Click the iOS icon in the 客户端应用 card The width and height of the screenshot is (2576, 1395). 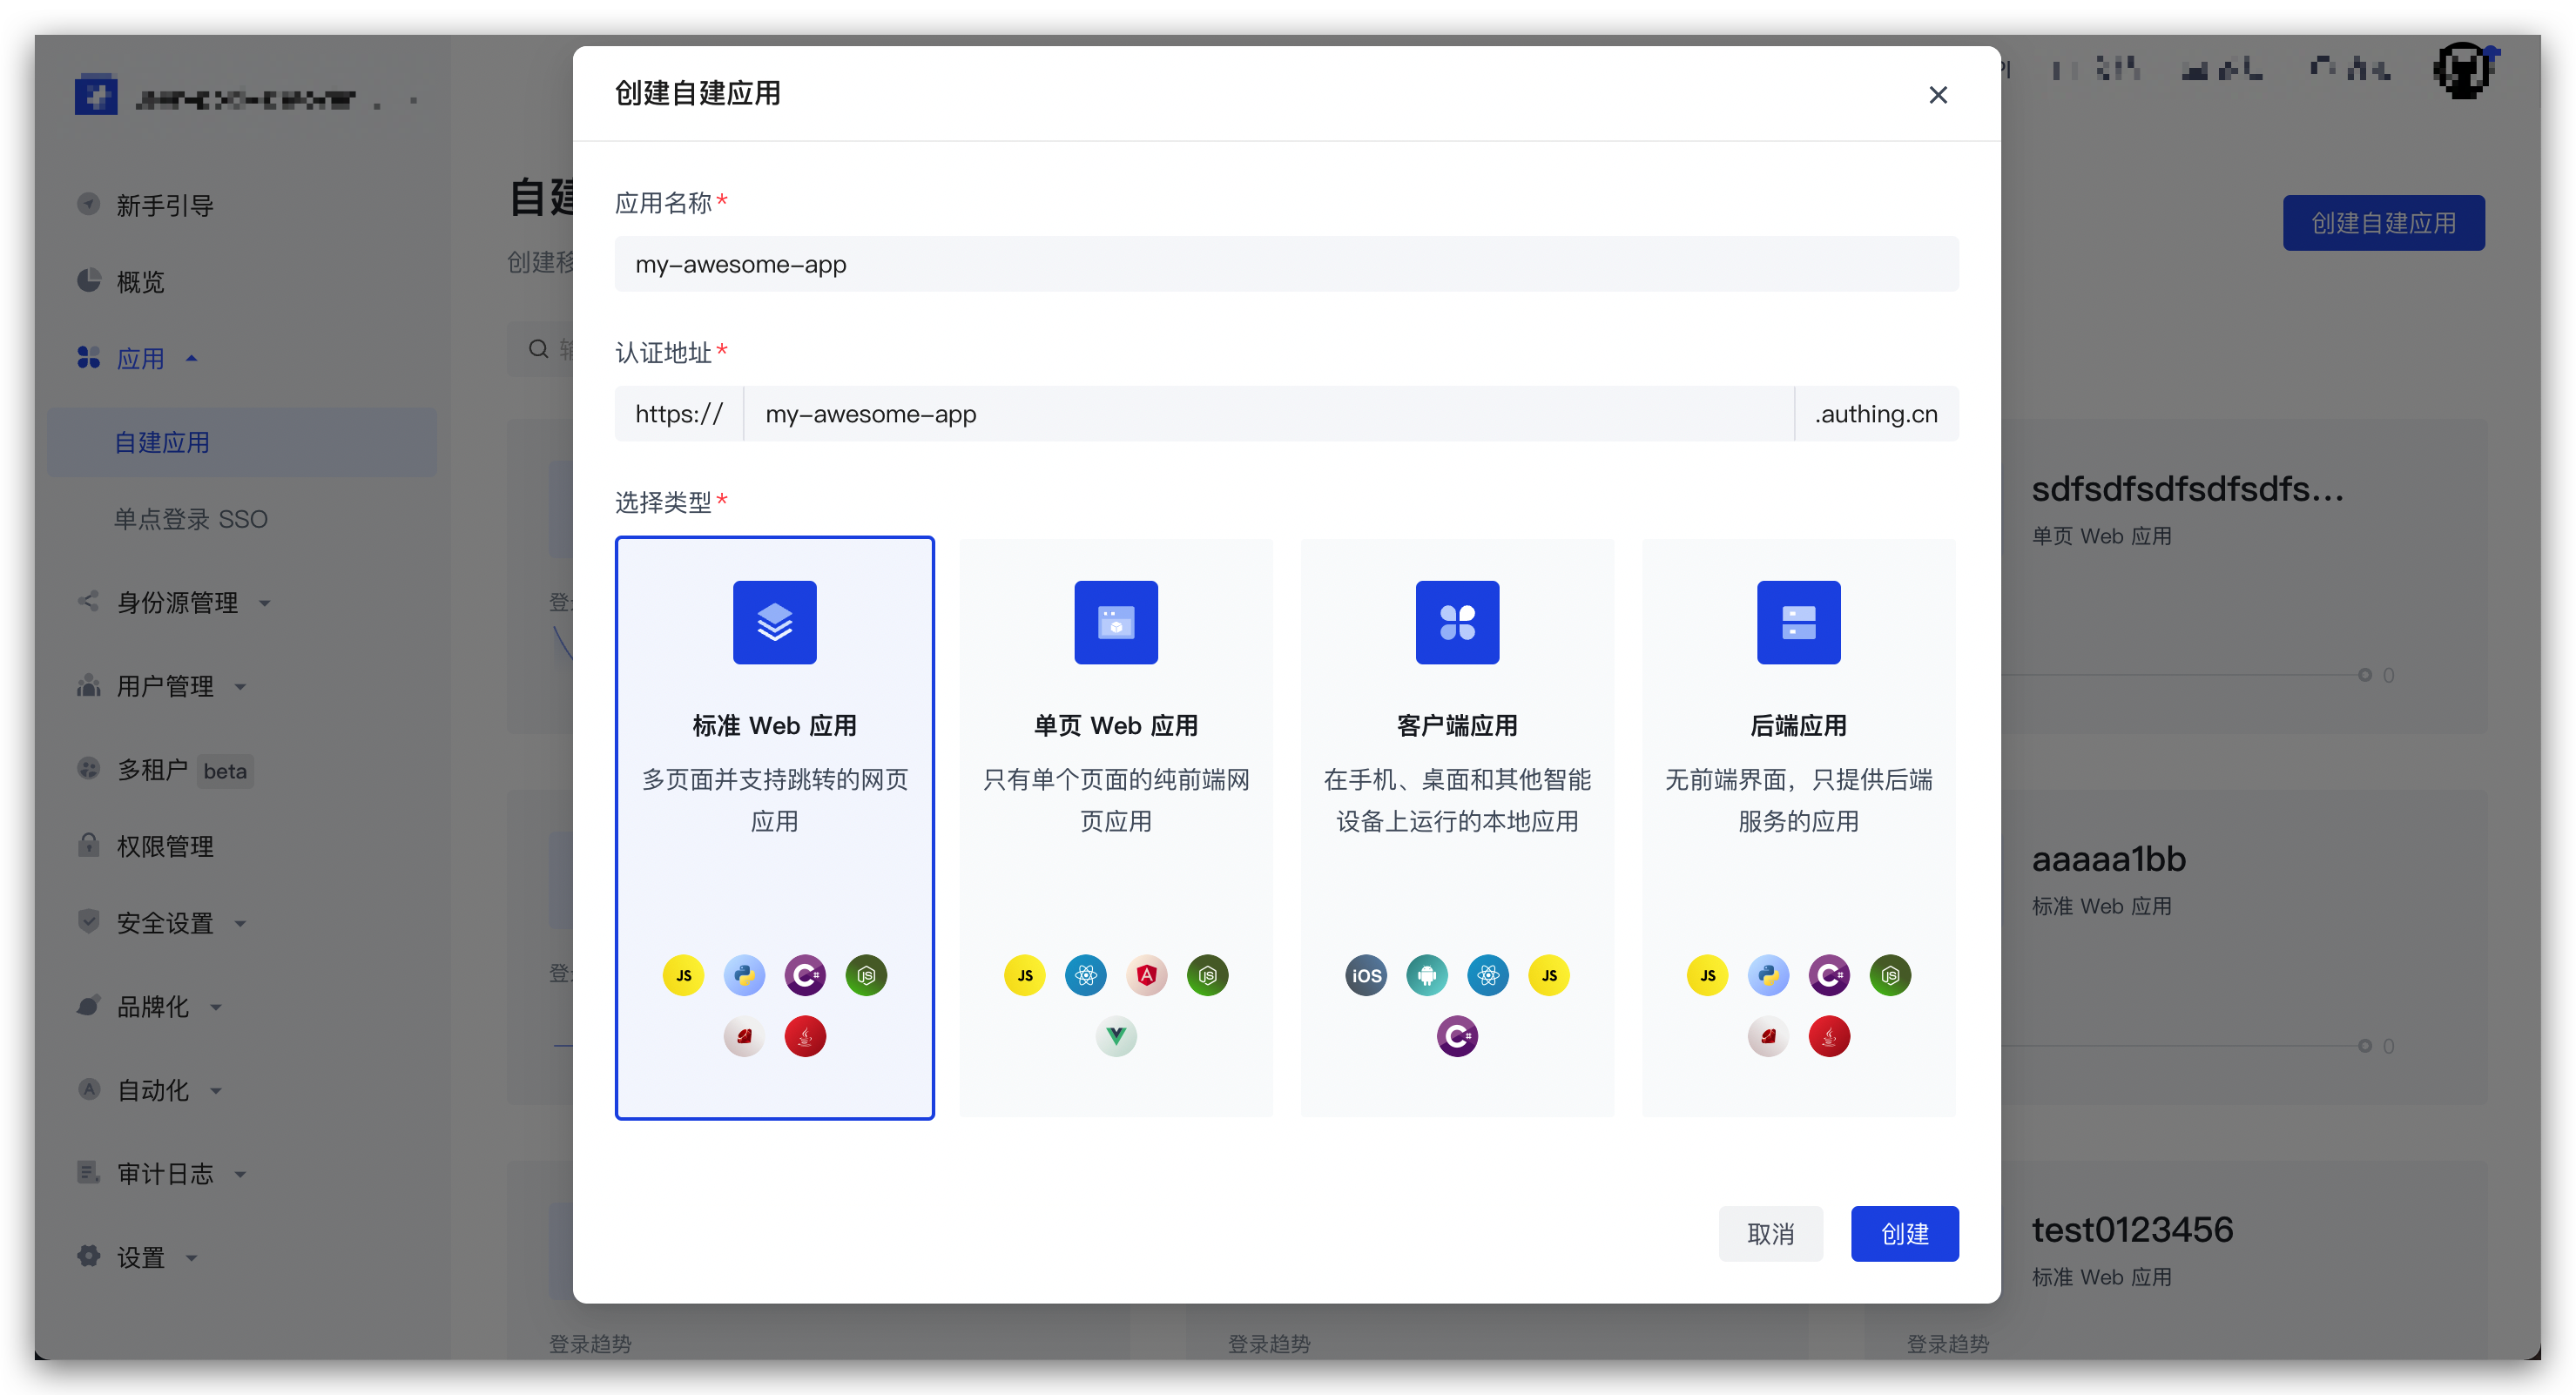[1366, 975]
